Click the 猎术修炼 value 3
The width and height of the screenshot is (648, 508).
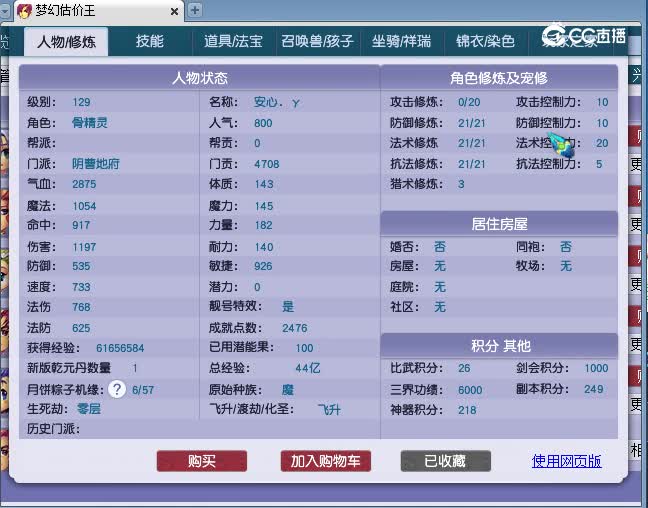point(461,184)
